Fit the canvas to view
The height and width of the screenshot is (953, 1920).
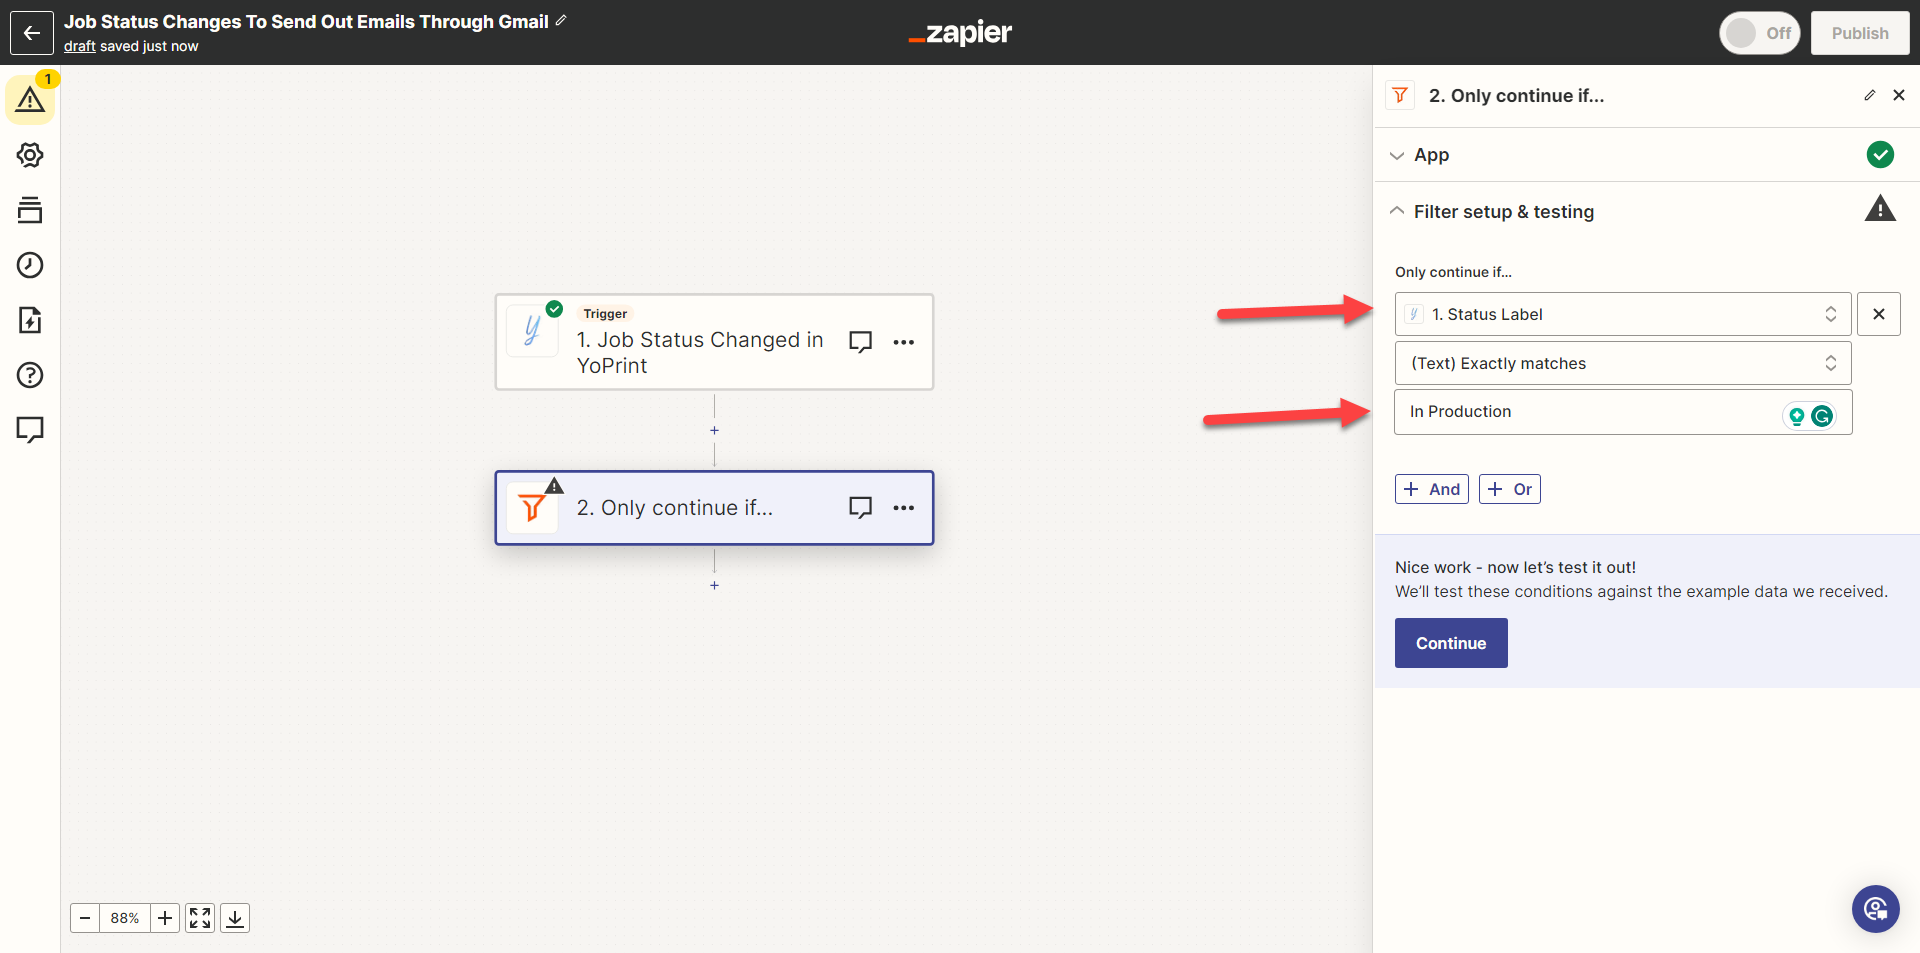pos(200,918)
